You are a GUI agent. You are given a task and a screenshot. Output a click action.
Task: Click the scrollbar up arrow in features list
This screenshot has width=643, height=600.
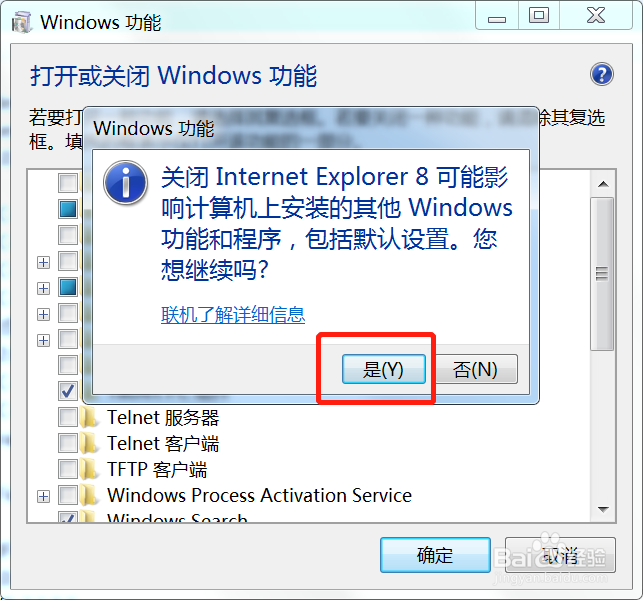coord(603,184)
